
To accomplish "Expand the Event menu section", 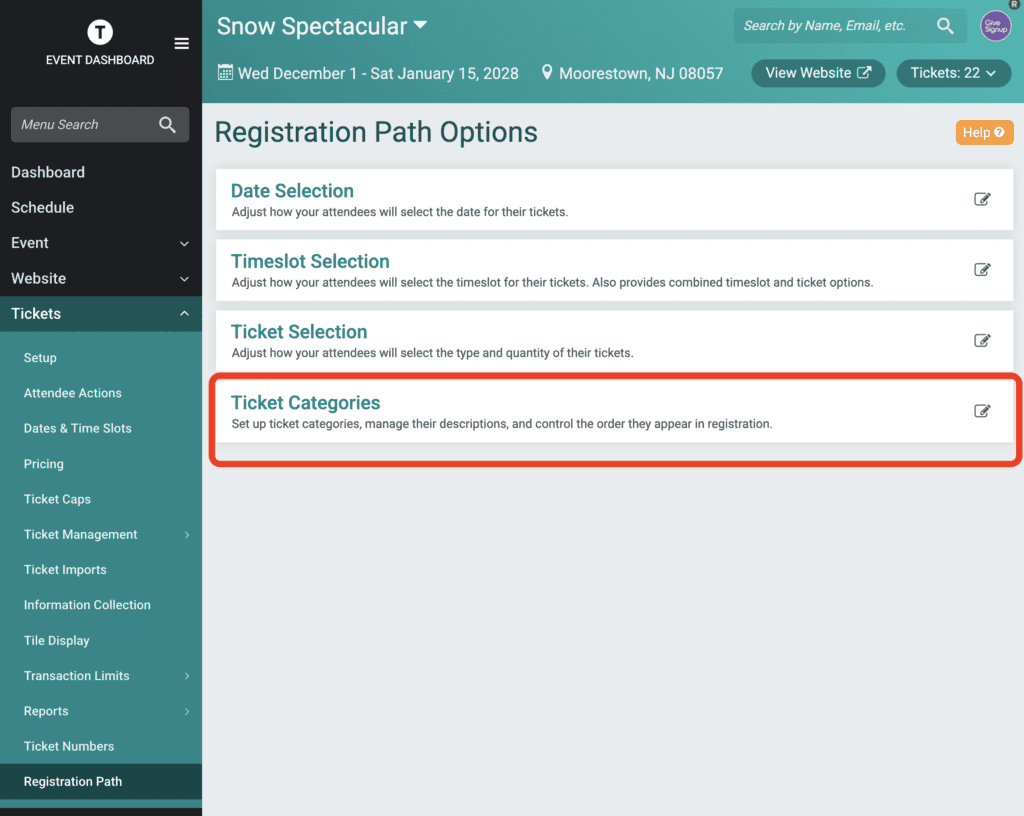I will pos(101,243).
